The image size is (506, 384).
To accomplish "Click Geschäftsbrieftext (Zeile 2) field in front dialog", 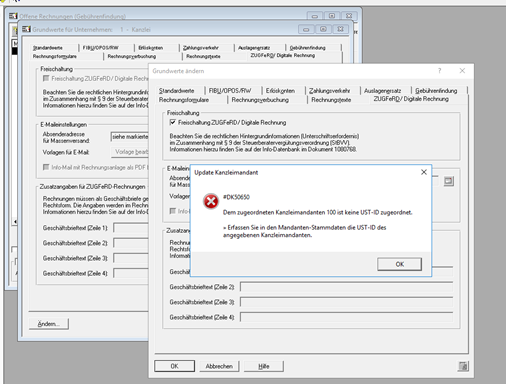I will (347, 287).
